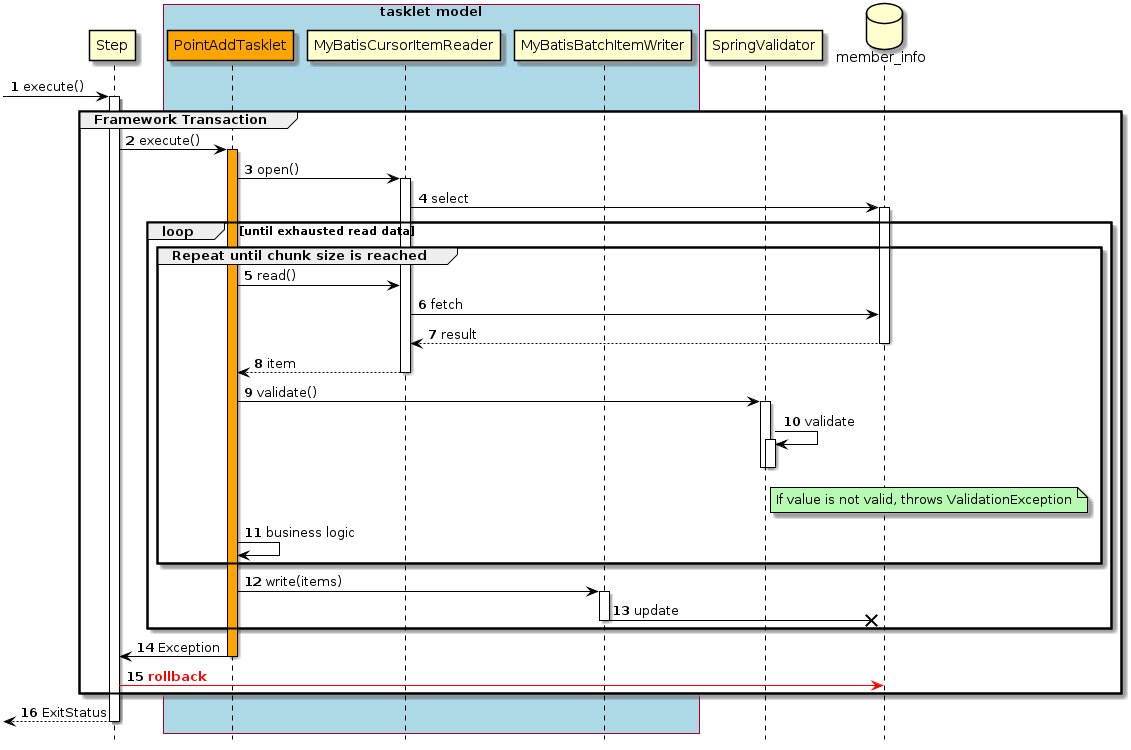Viewport: 1131px width, 750px height.
Task: Click the PointAddTasklet orange participant box
Action: tap(229, 45)
